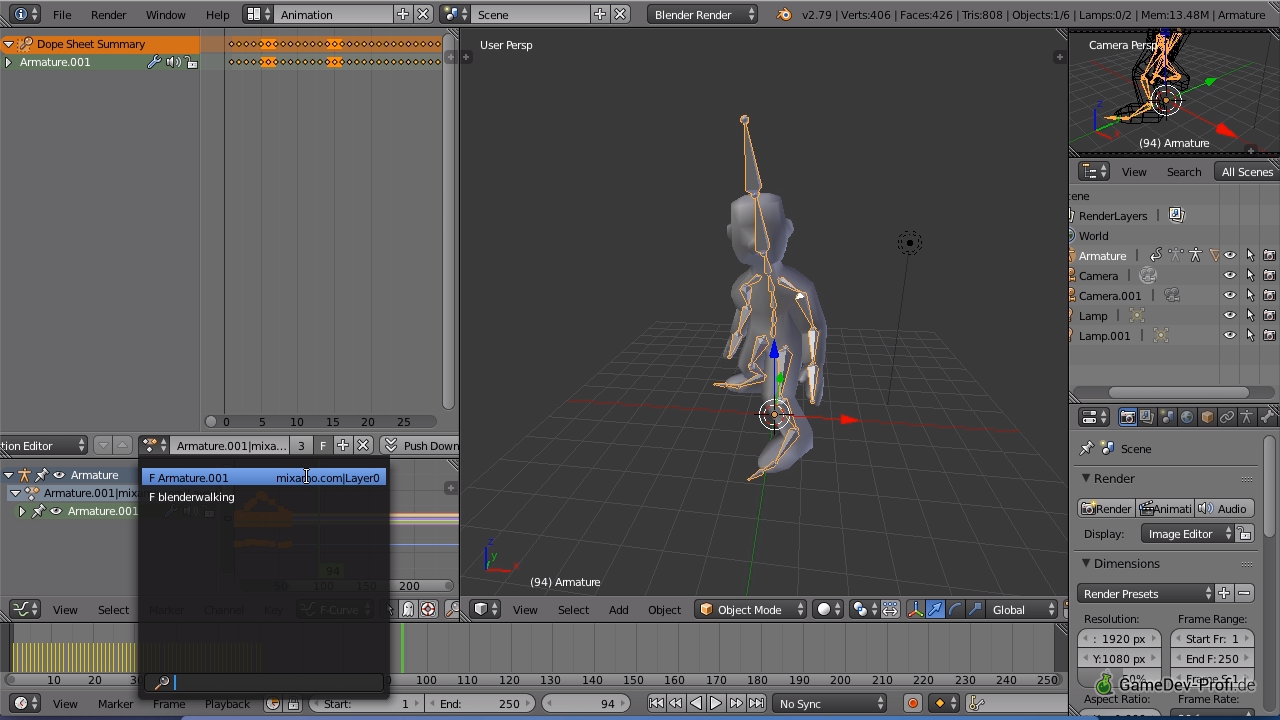
Task: Click the current frame field showing 94
Action: [x=587, y=703]
